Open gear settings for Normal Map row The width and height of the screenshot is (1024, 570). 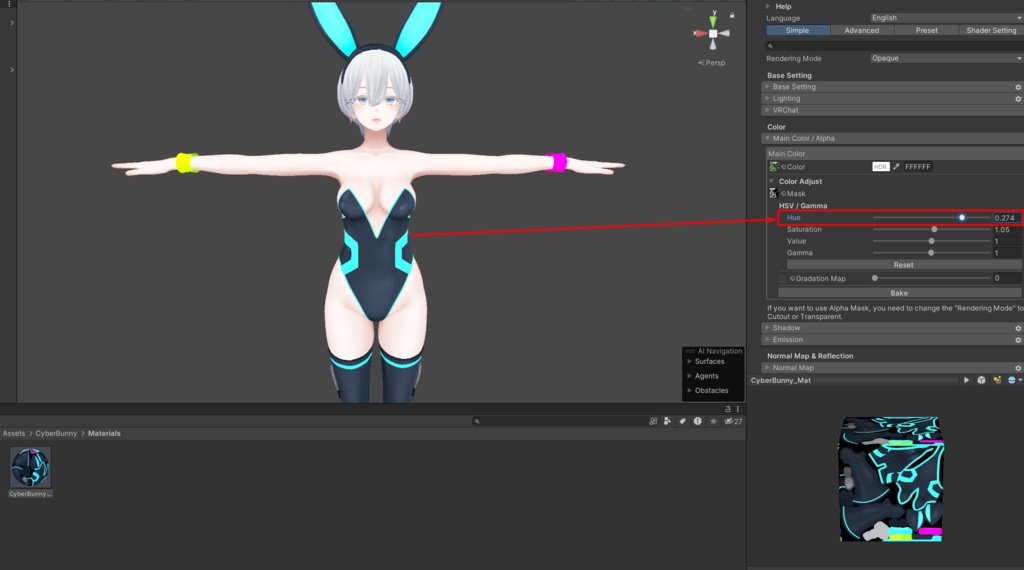tap(1017, 368)
